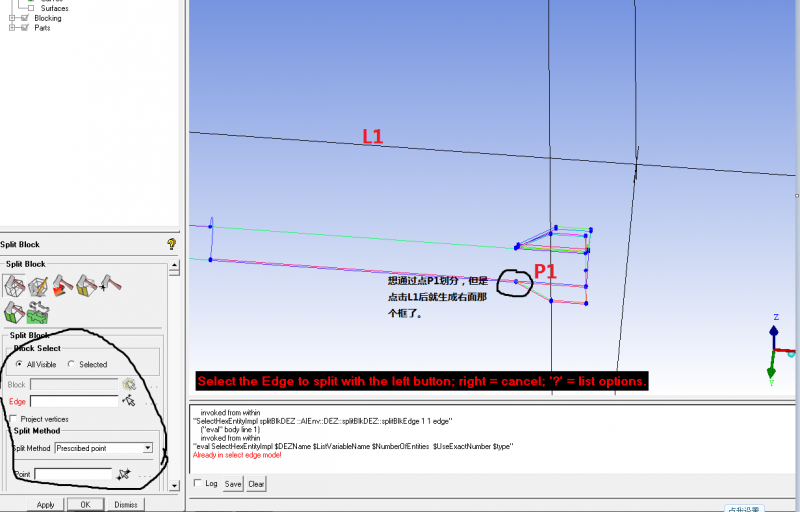The width and height of the screenshot is (800, 512).
Task: Select the Extend Split pencil block tool
Action: tap(38, 286)
